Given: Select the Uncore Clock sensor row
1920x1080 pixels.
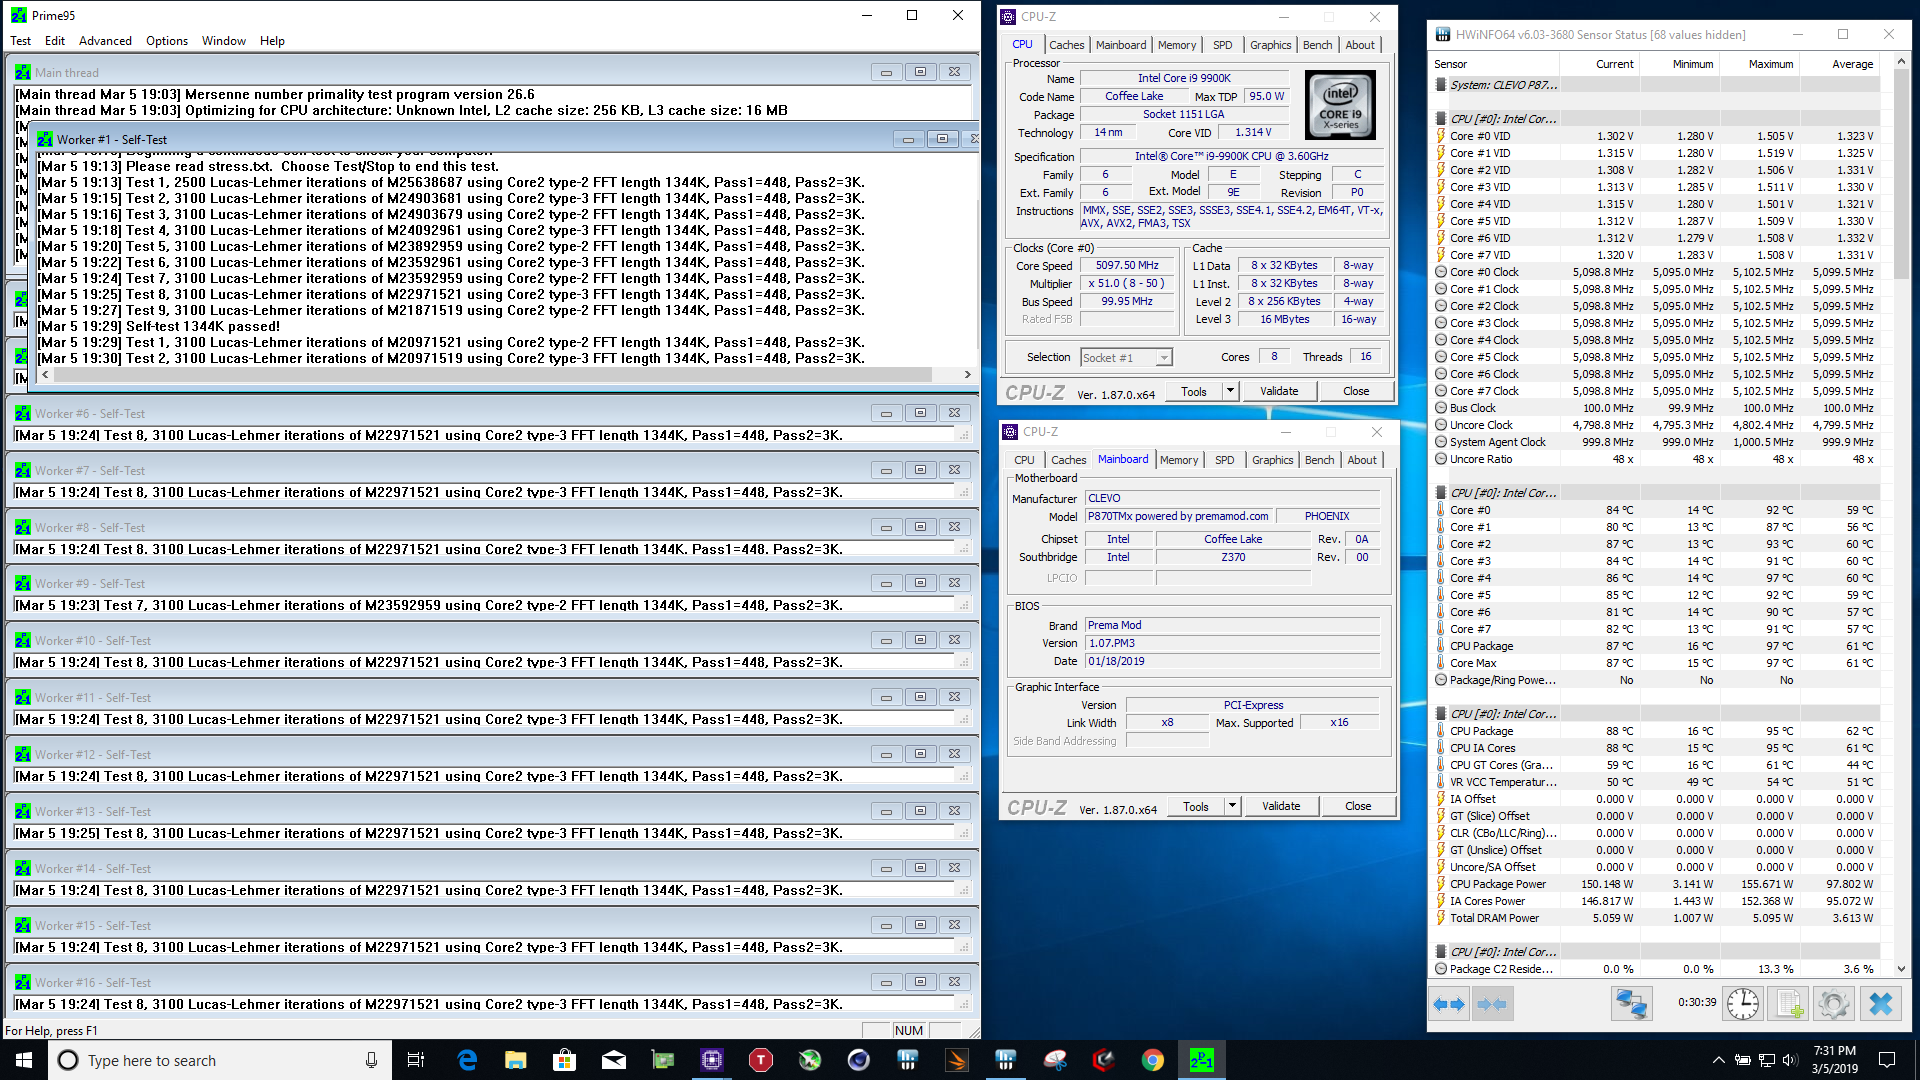Looking at the screenshot, I should (x=1657, y=425).
